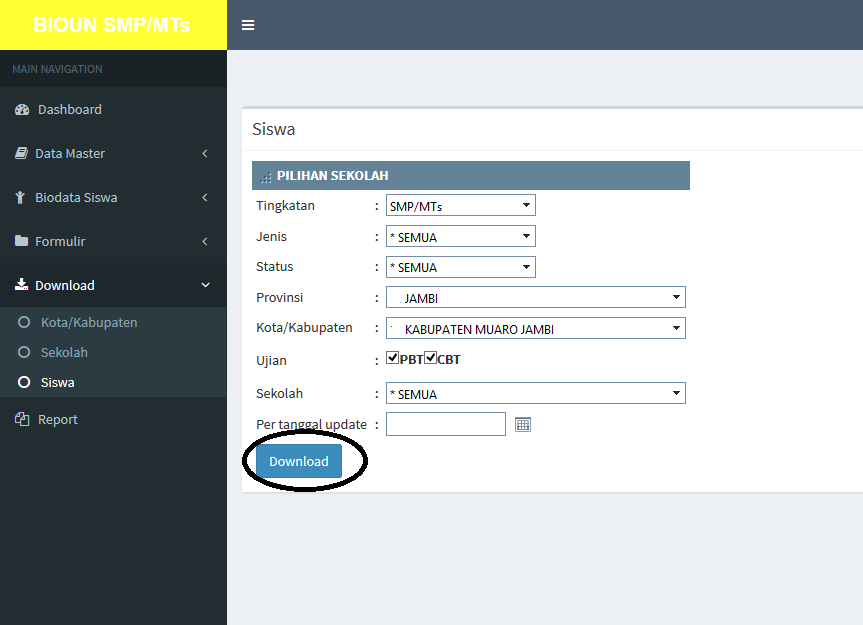Click the Pilihan Sekolah header icon
This screenshot has height=625, width=863.
click(266, 177)
